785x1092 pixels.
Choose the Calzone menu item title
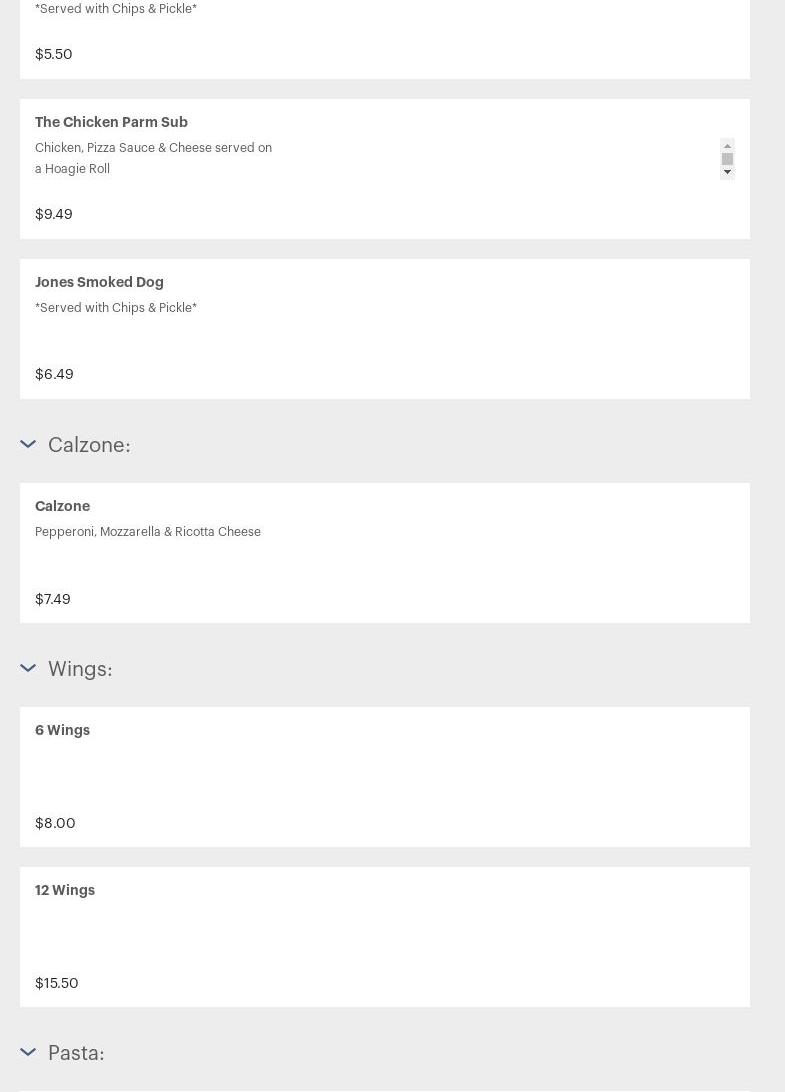(62, 506)
